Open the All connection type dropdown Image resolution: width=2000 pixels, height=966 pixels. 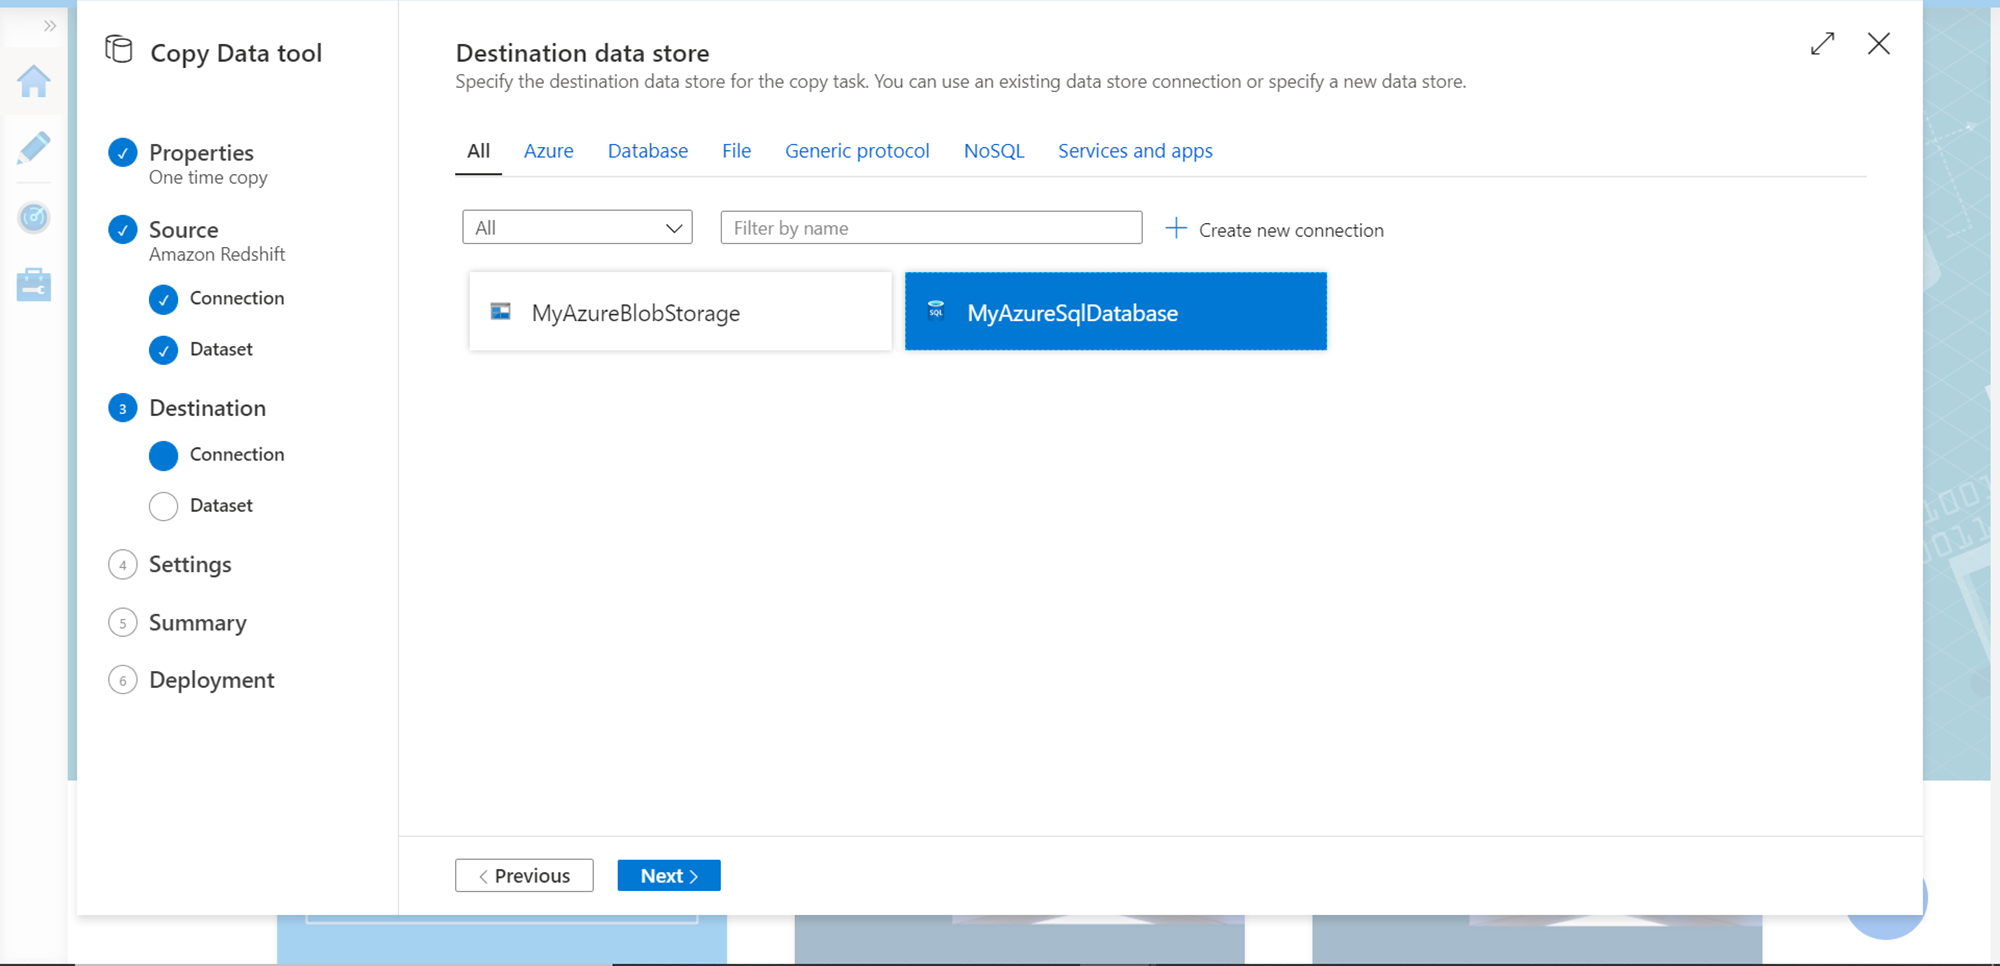click(578, 228)
